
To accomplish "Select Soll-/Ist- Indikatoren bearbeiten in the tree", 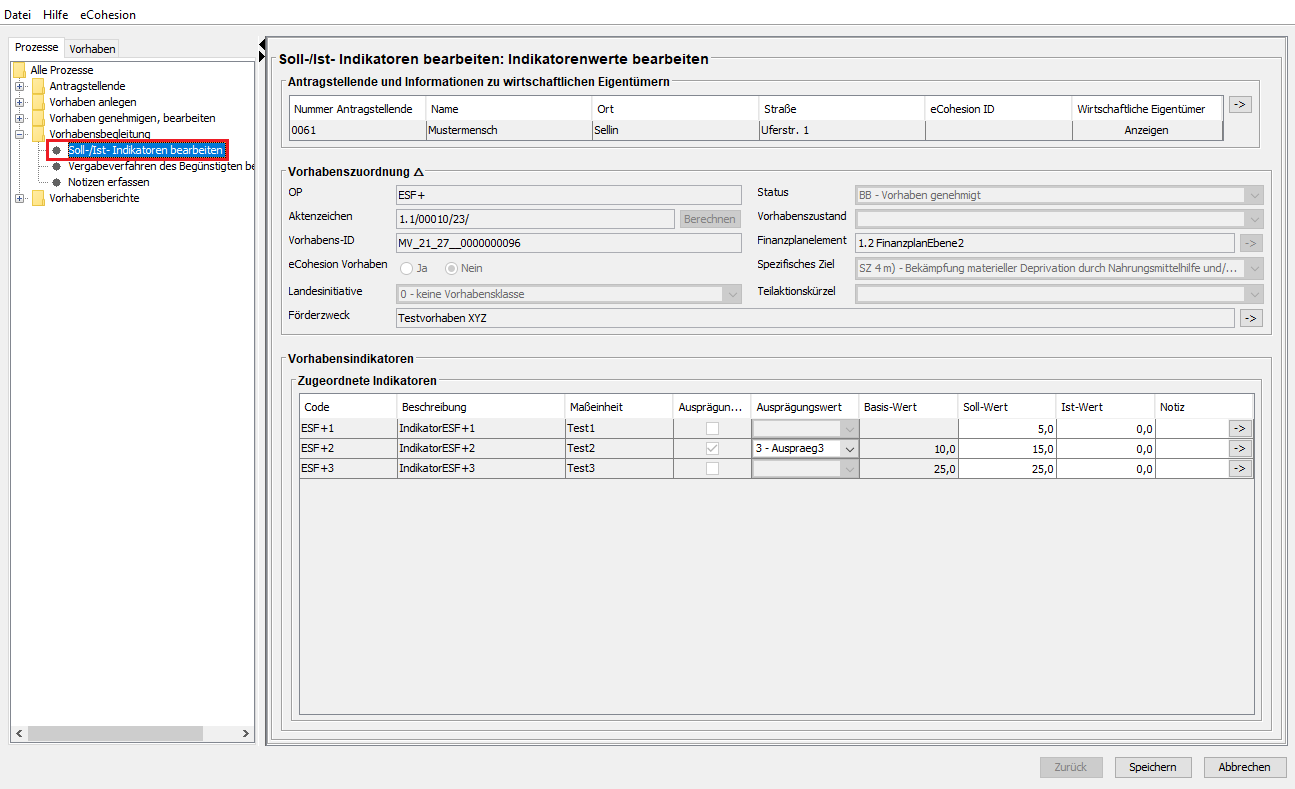I will [145, 150].
